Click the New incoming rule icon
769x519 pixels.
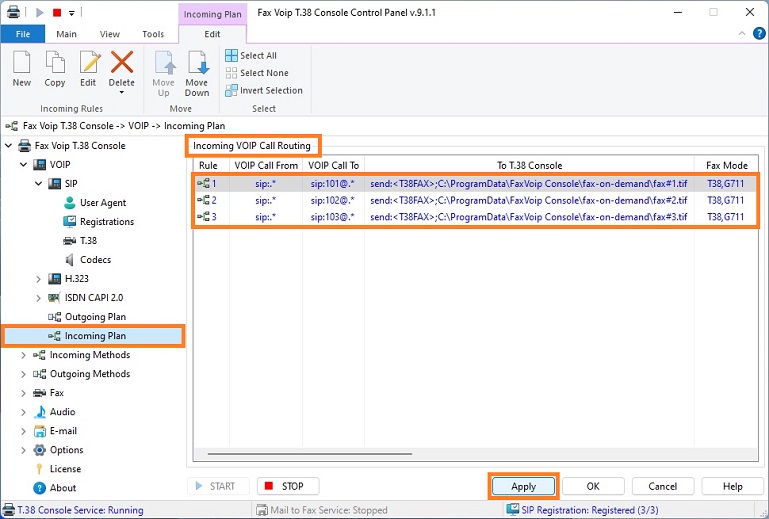(22, 63)
